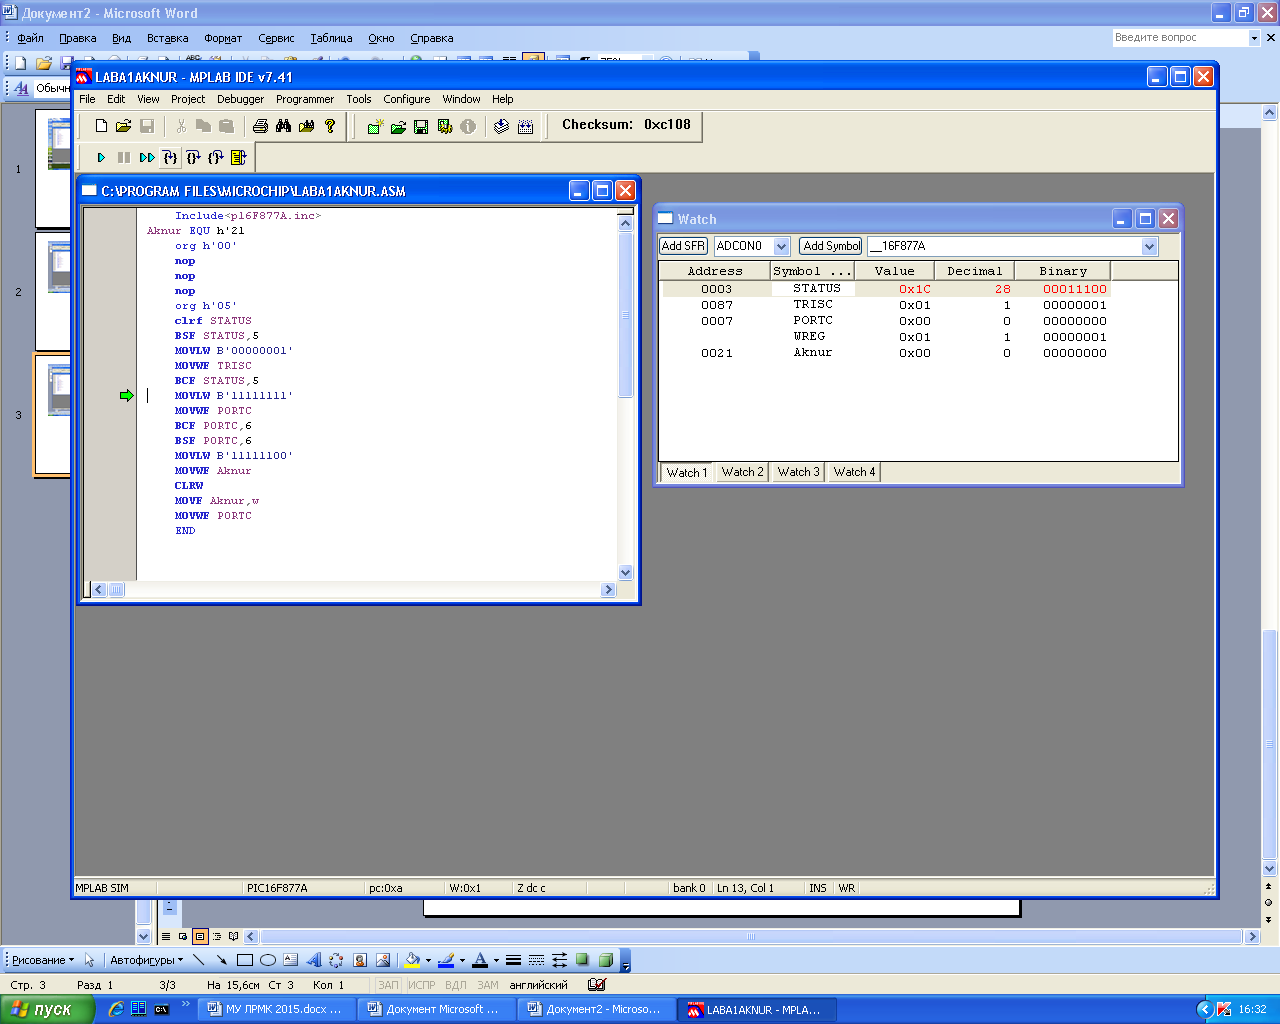The height and width of the screenshot is (1024, 1280).
Task: Open the Автофигуры dropdown menu
Action: (146, 960)
